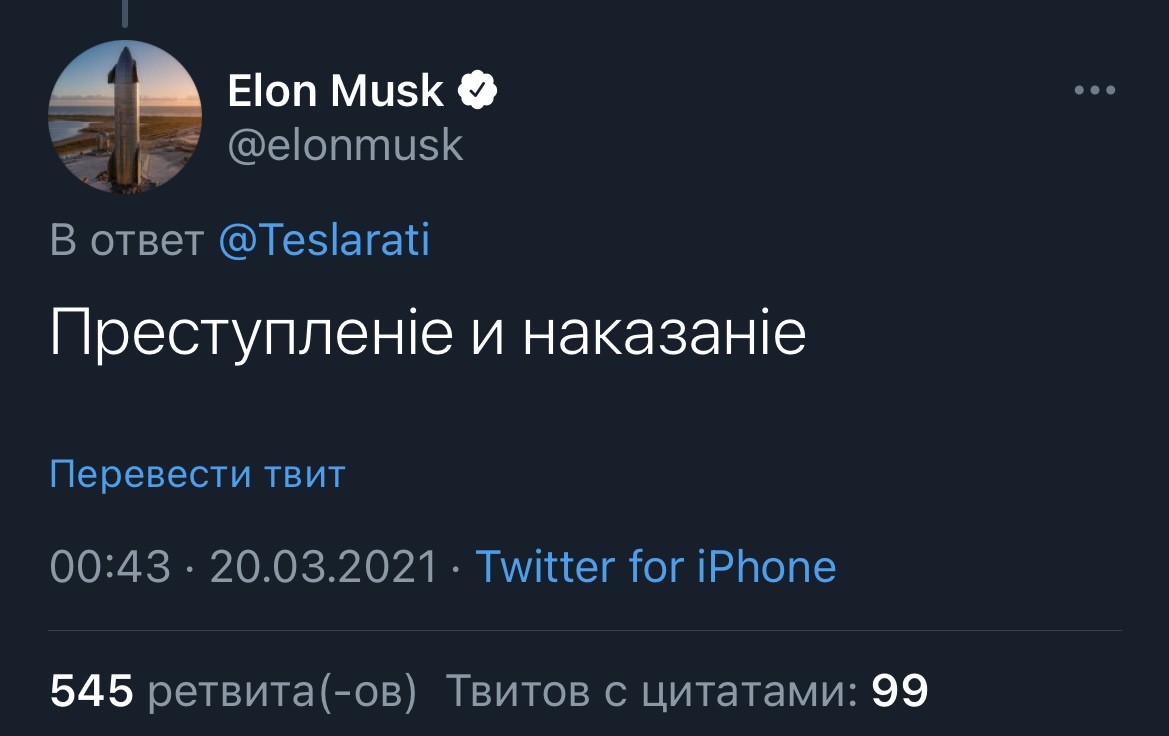The height and width of the screenshot is (736, 1169).
Task: Click the 00:43 timestamp
Action: coord(110,567)
